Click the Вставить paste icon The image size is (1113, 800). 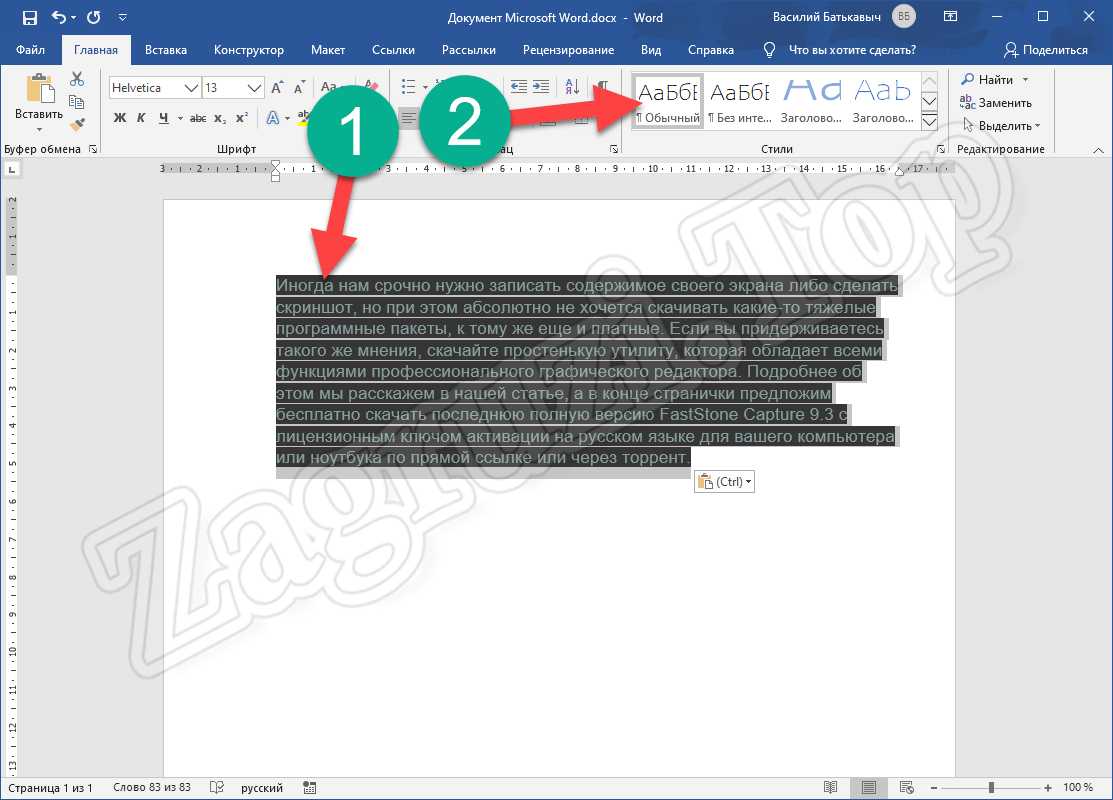pyautogui.click(x=40, y=89)
